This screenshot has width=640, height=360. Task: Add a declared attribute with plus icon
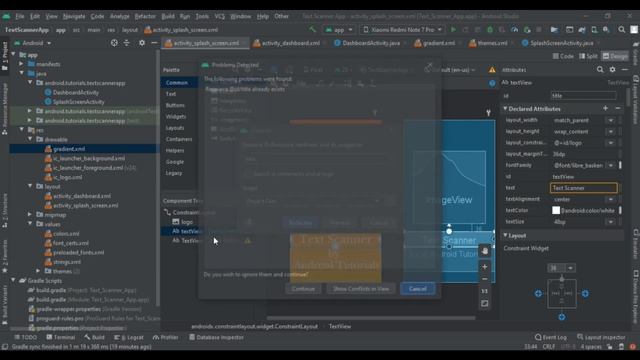605,108
